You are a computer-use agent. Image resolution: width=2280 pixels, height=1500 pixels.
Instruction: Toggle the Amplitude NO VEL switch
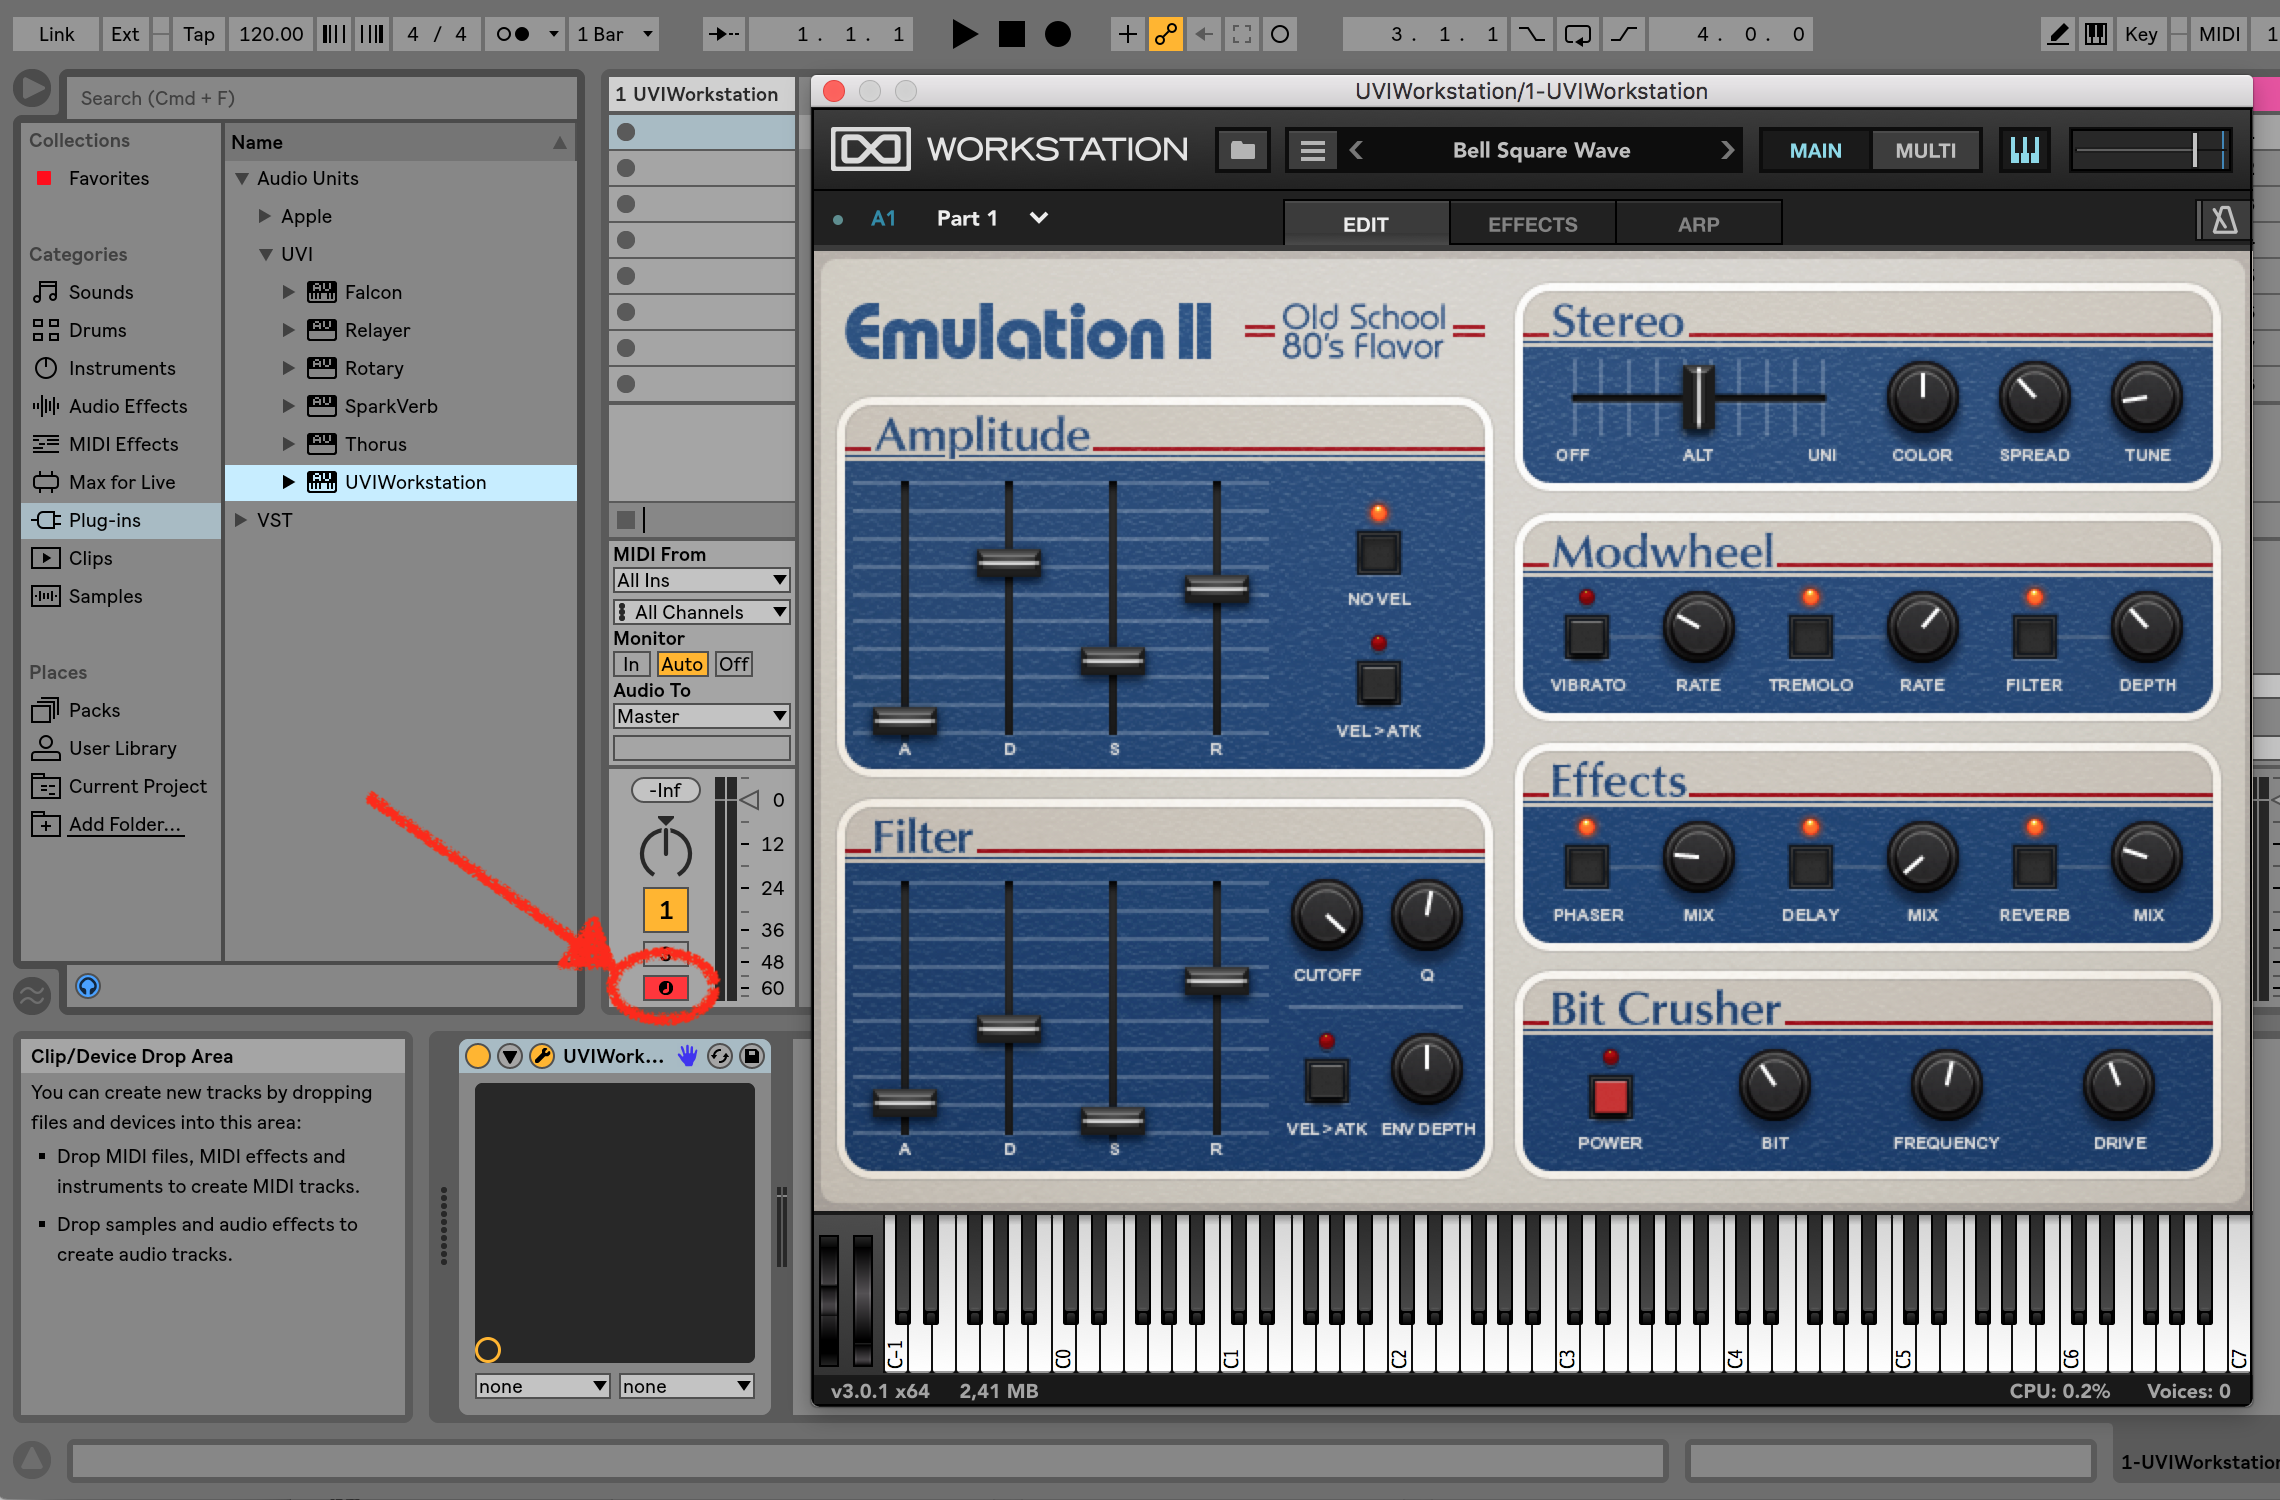coord(1378,552)
